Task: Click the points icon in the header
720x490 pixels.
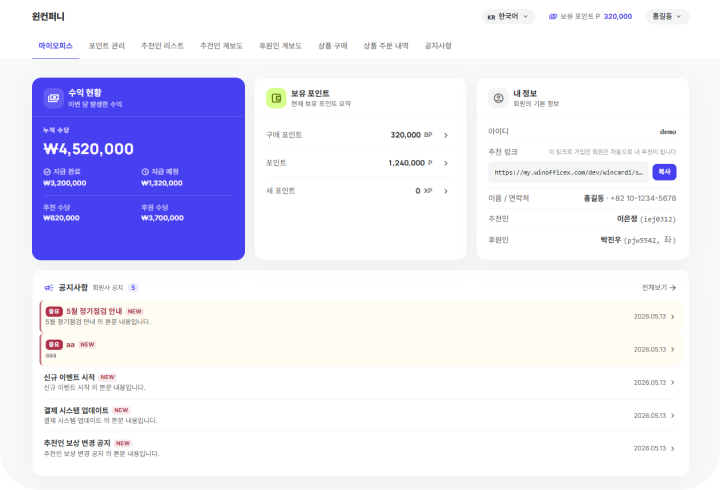Action: [x=553, y=17]
